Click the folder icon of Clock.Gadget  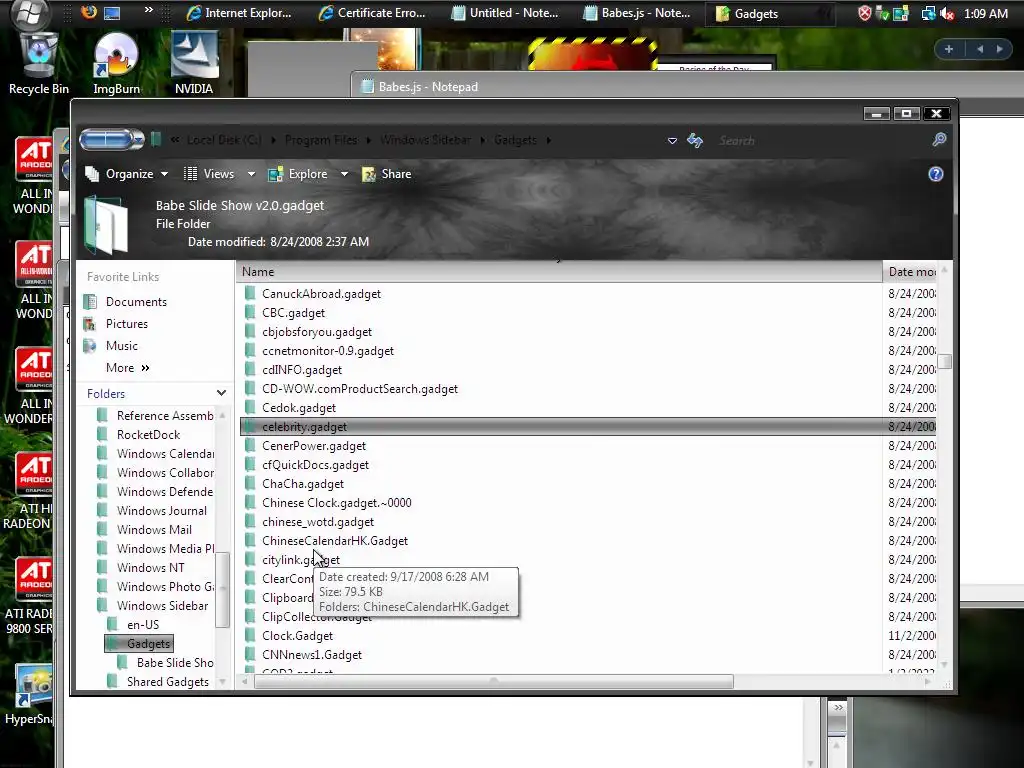point(250,636)
